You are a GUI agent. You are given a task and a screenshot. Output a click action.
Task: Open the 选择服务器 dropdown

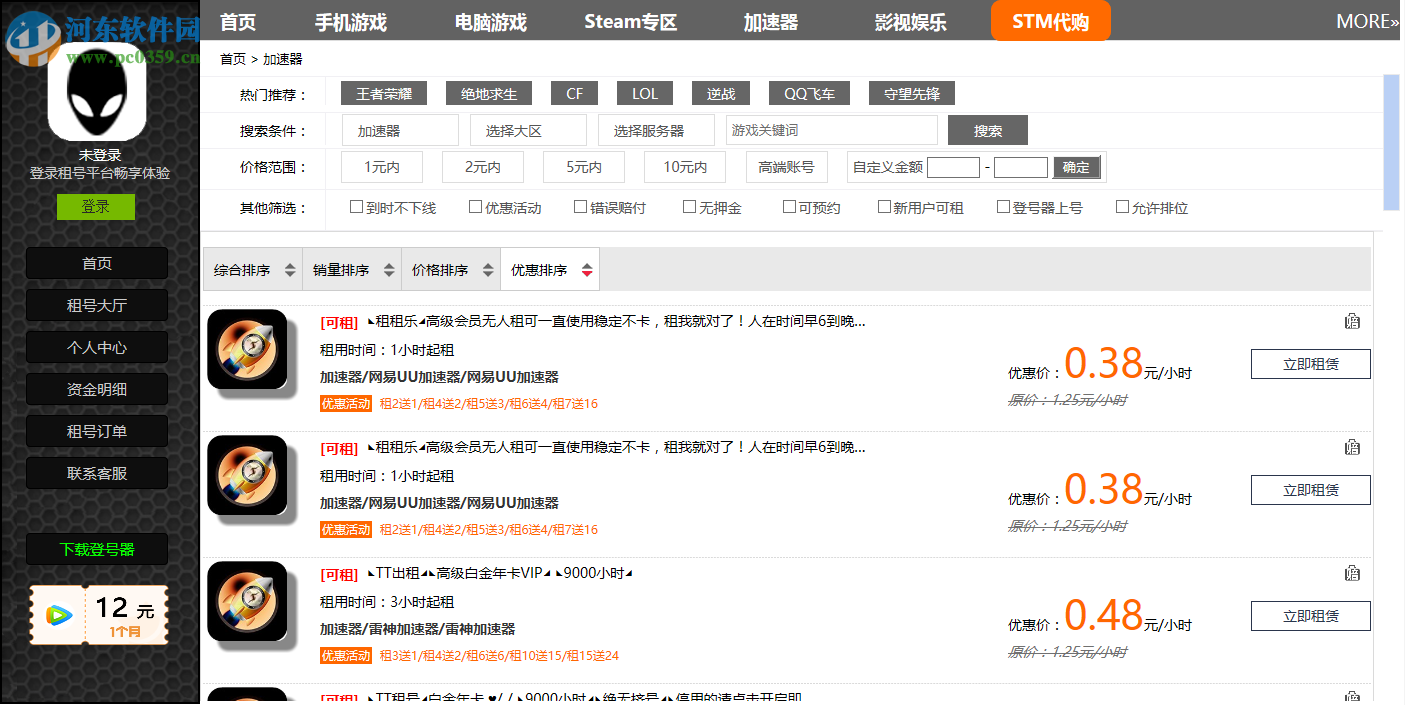tap(656, 130)
